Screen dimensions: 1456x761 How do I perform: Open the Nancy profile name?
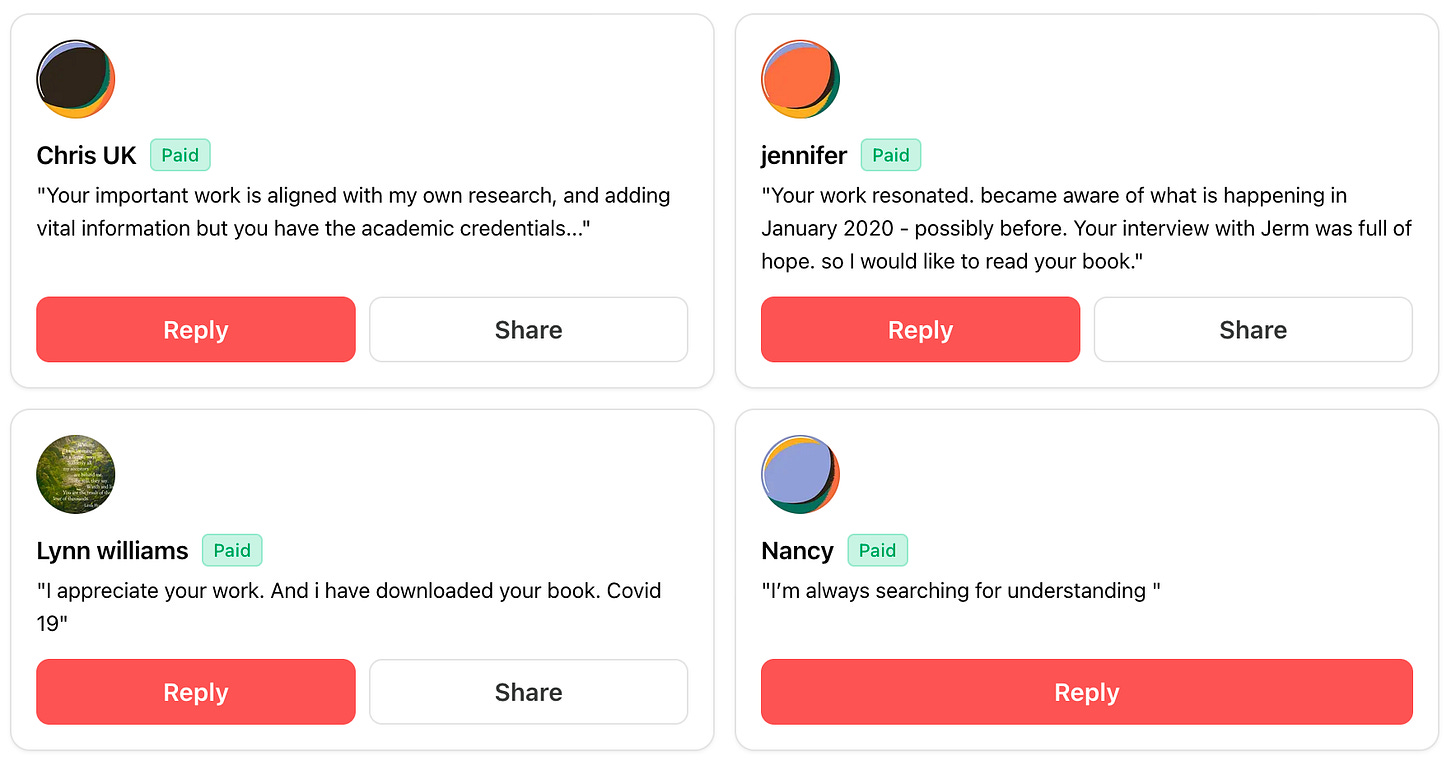click(x=797, y=551)
